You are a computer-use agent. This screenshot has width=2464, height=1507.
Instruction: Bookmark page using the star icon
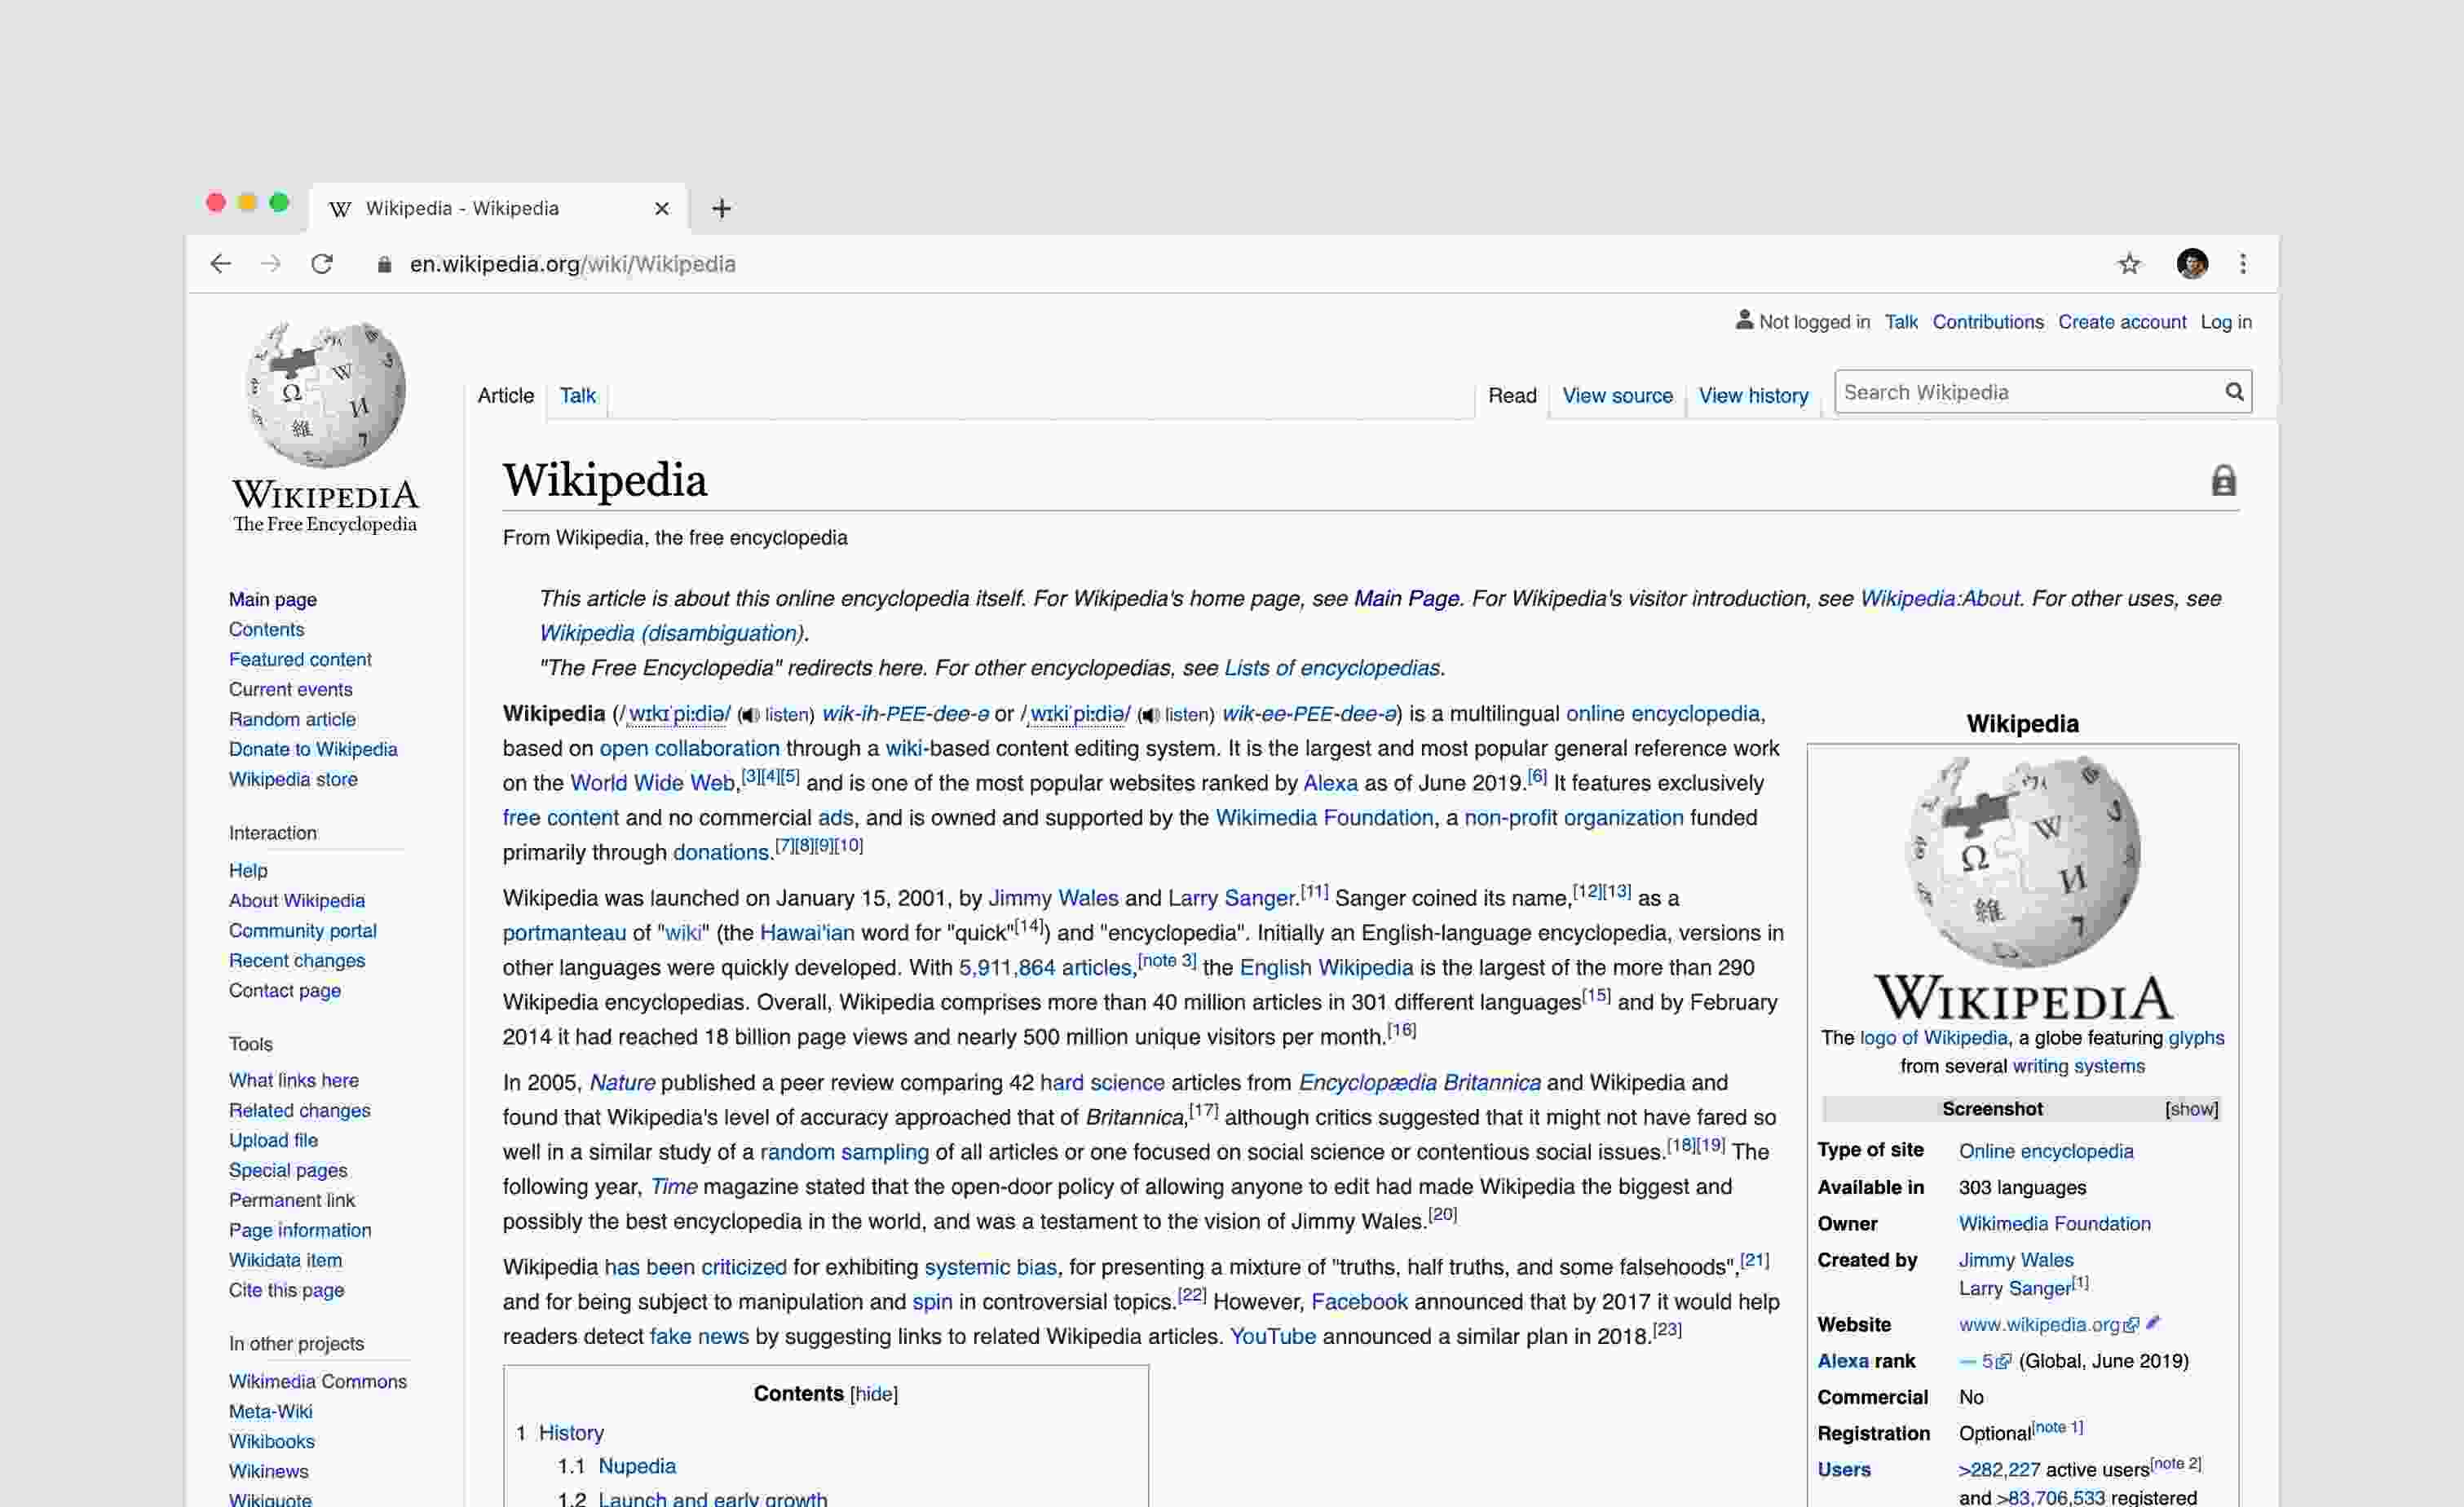coord(2128,264)
